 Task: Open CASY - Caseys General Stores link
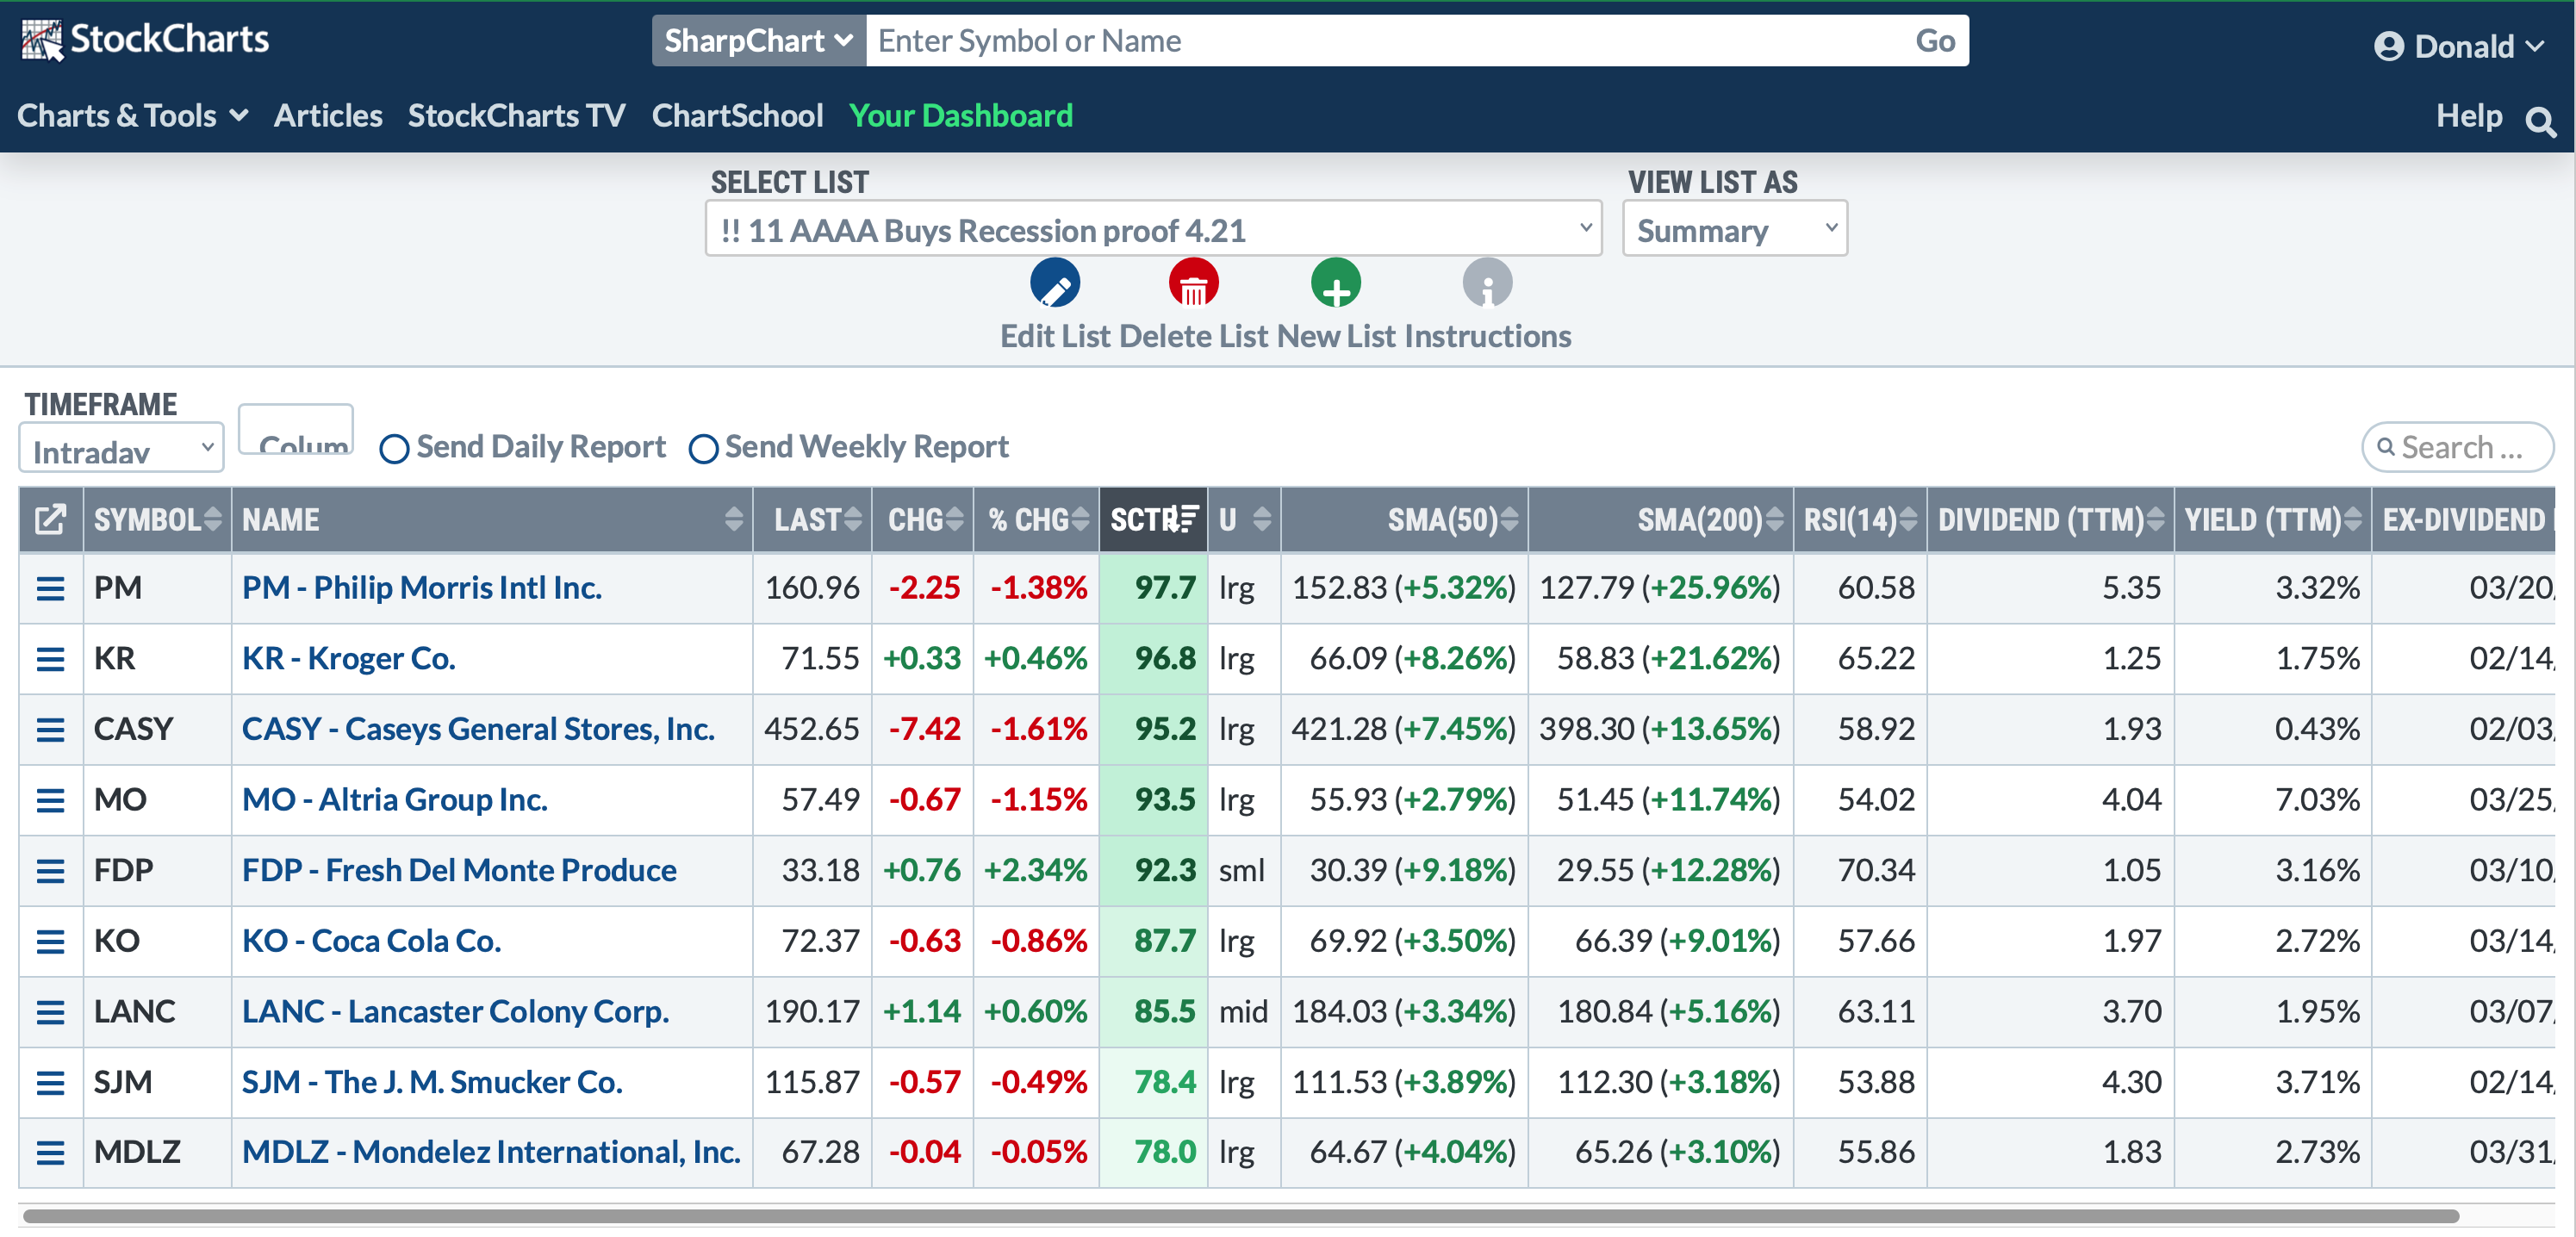[478, 729]
